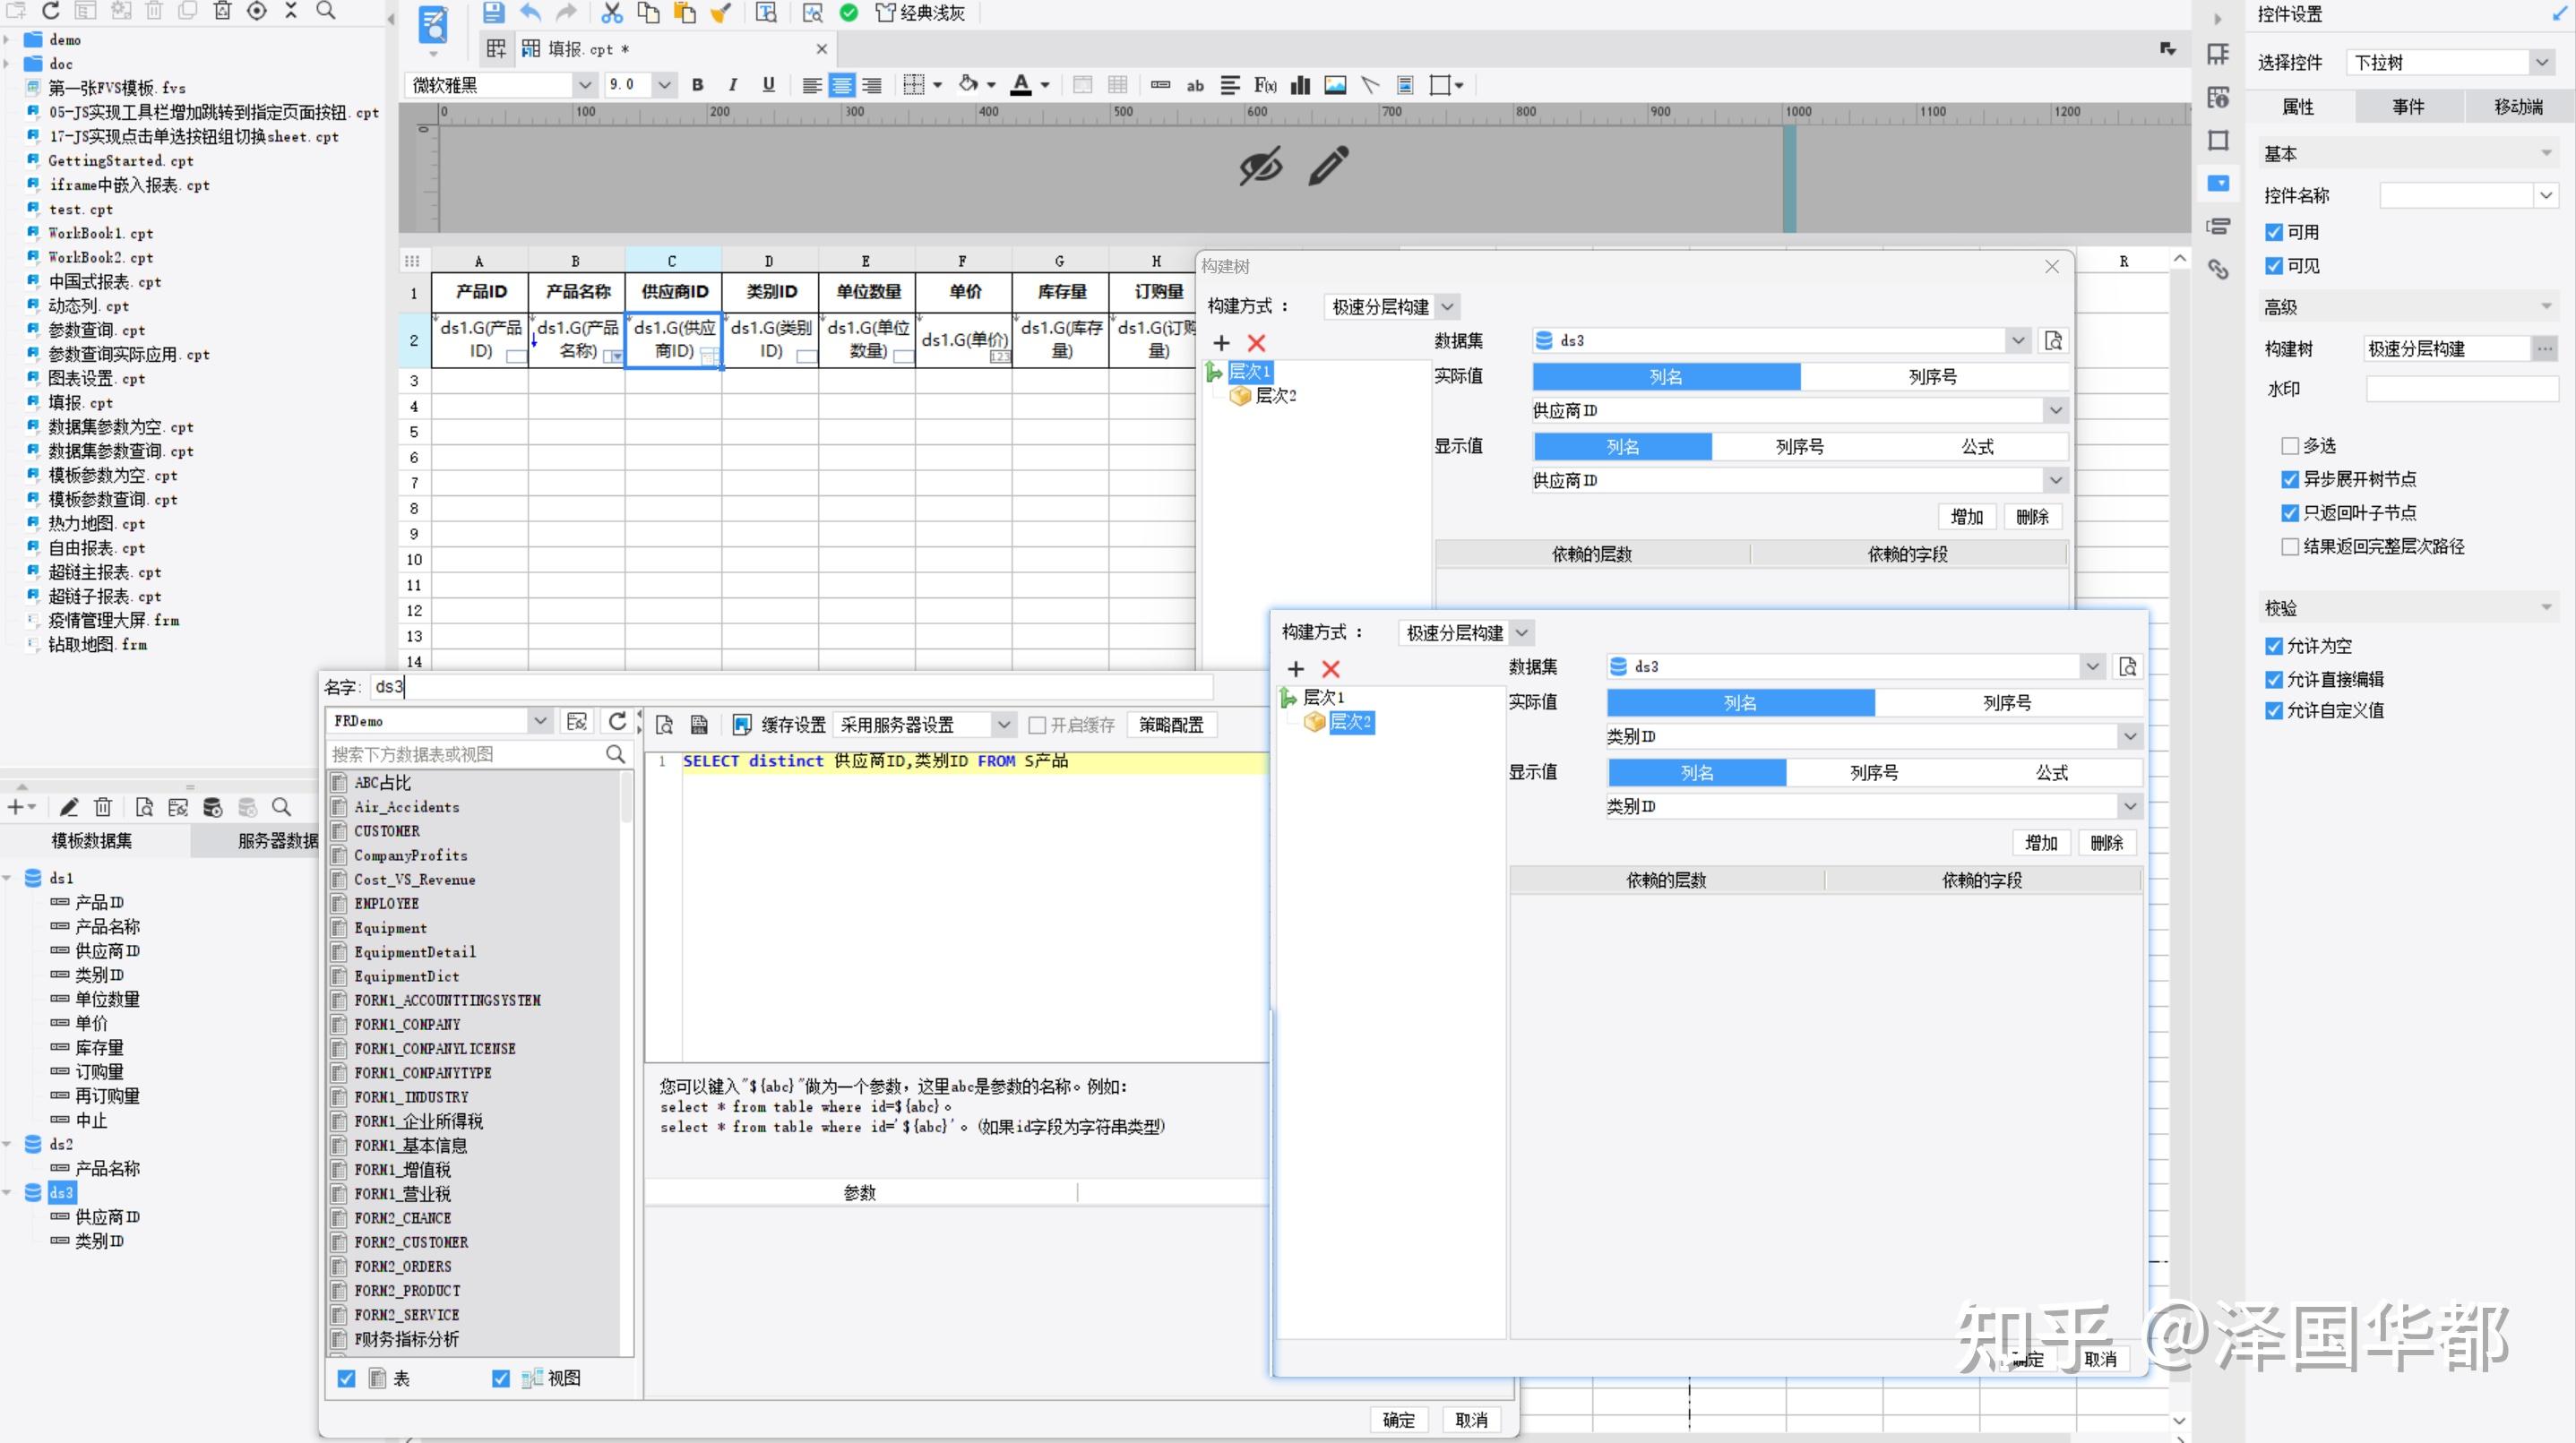Click 取消 in the dataset dialog
2576x1443 pixels.
1471,1420
